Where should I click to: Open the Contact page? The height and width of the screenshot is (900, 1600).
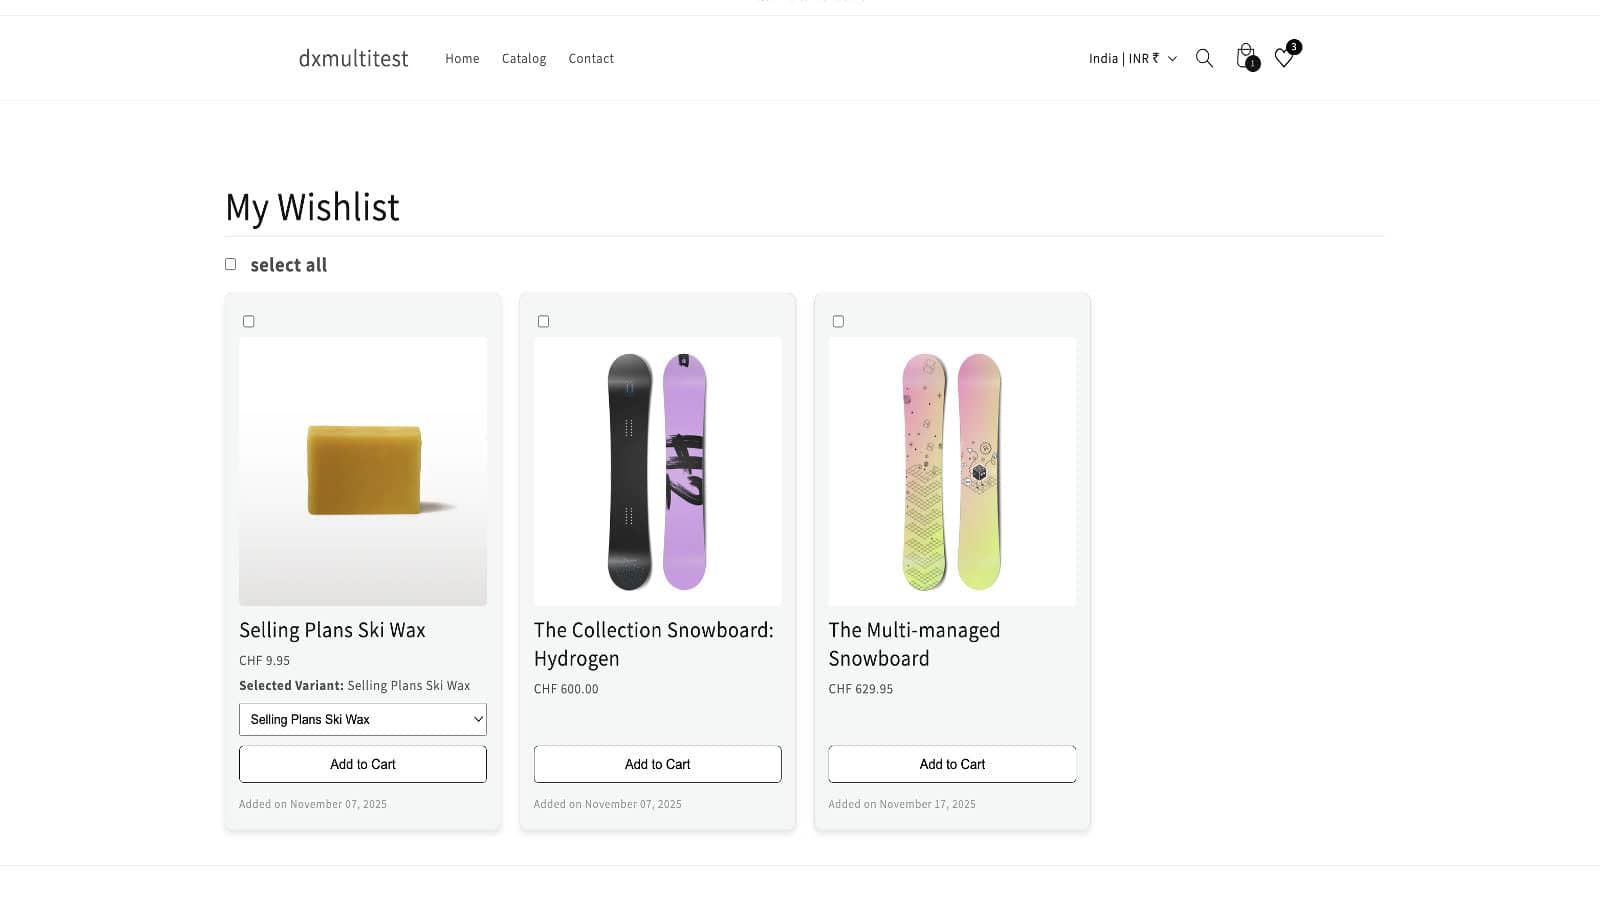coord(591,58)
